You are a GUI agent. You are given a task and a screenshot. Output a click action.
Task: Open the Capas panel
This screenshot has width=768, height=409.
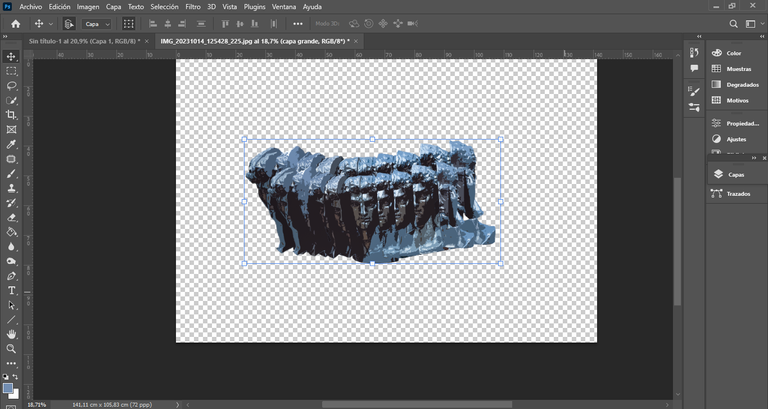736,174
